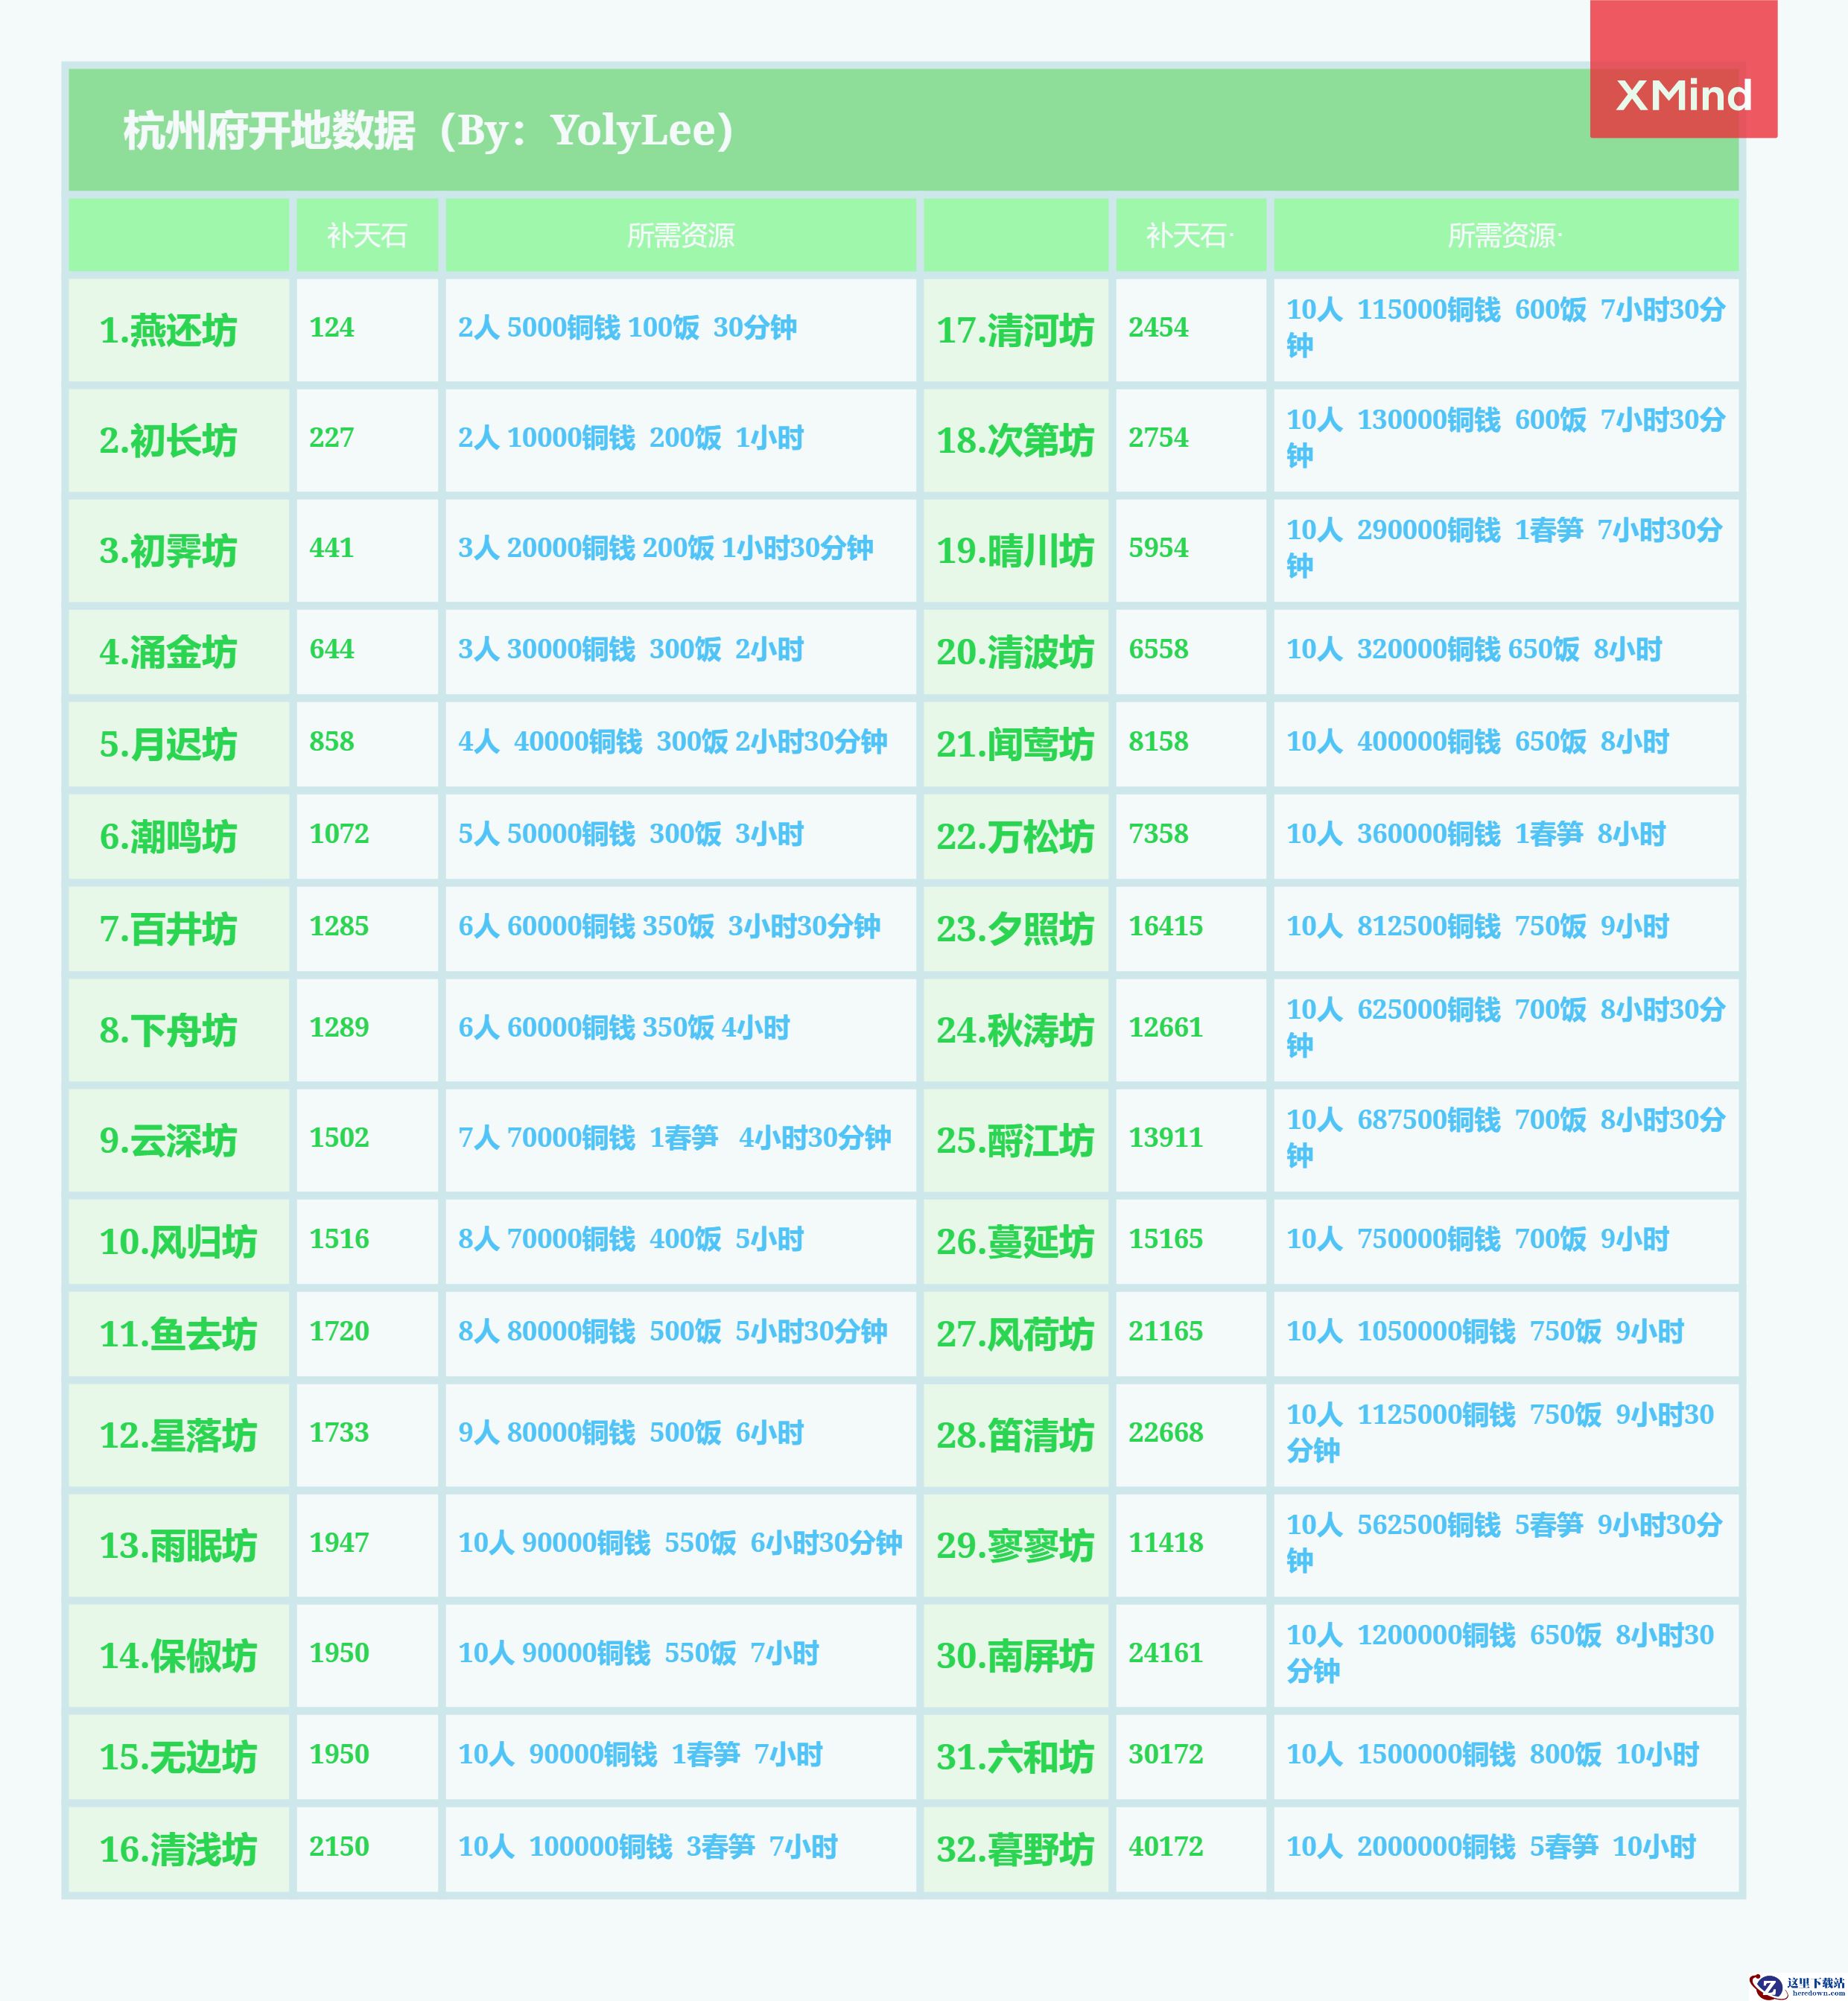Select the 补天石 value 40172
Viewport: 1848px width, 2001px height.
(x=1165, y=1846)
